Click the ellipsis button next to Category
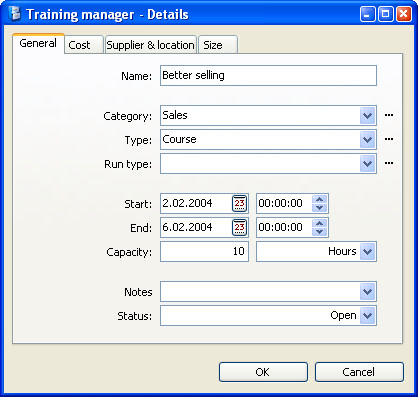Viewport: 418px width, 397px height. (389, 115)
